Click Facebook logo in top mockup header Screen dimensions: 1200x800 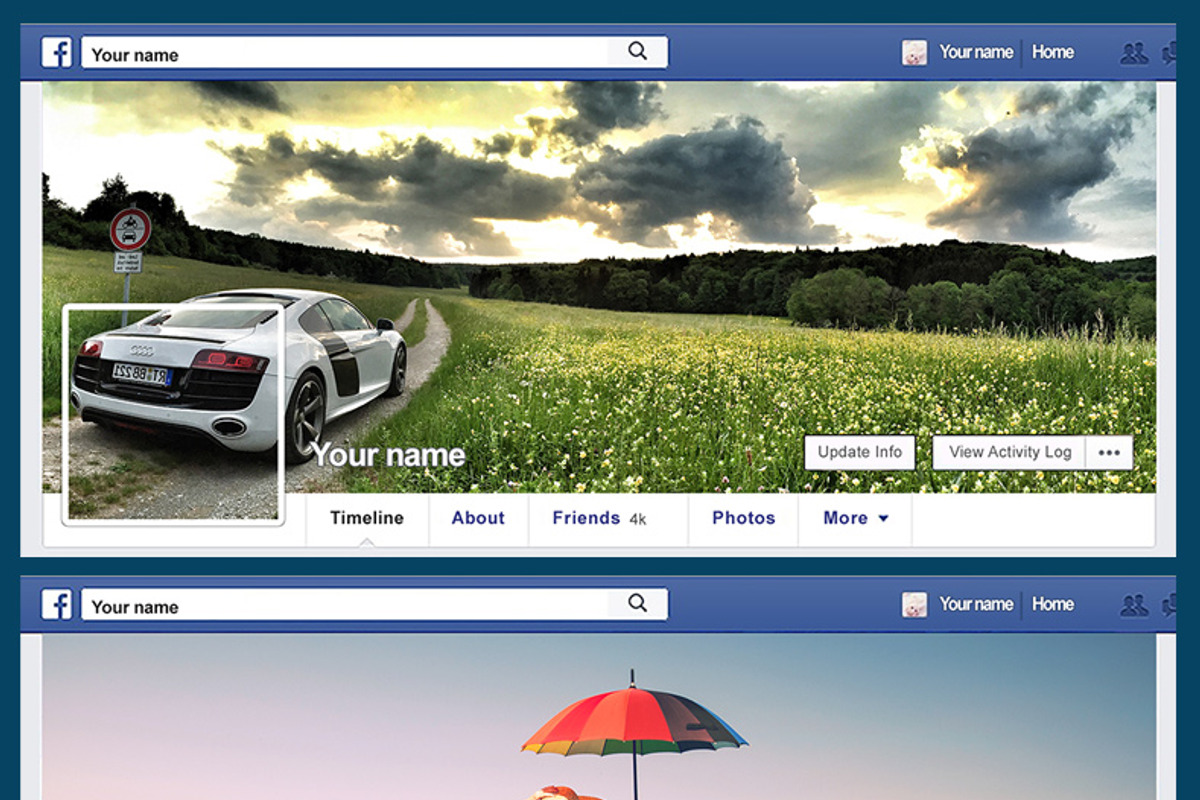point(56,53)
